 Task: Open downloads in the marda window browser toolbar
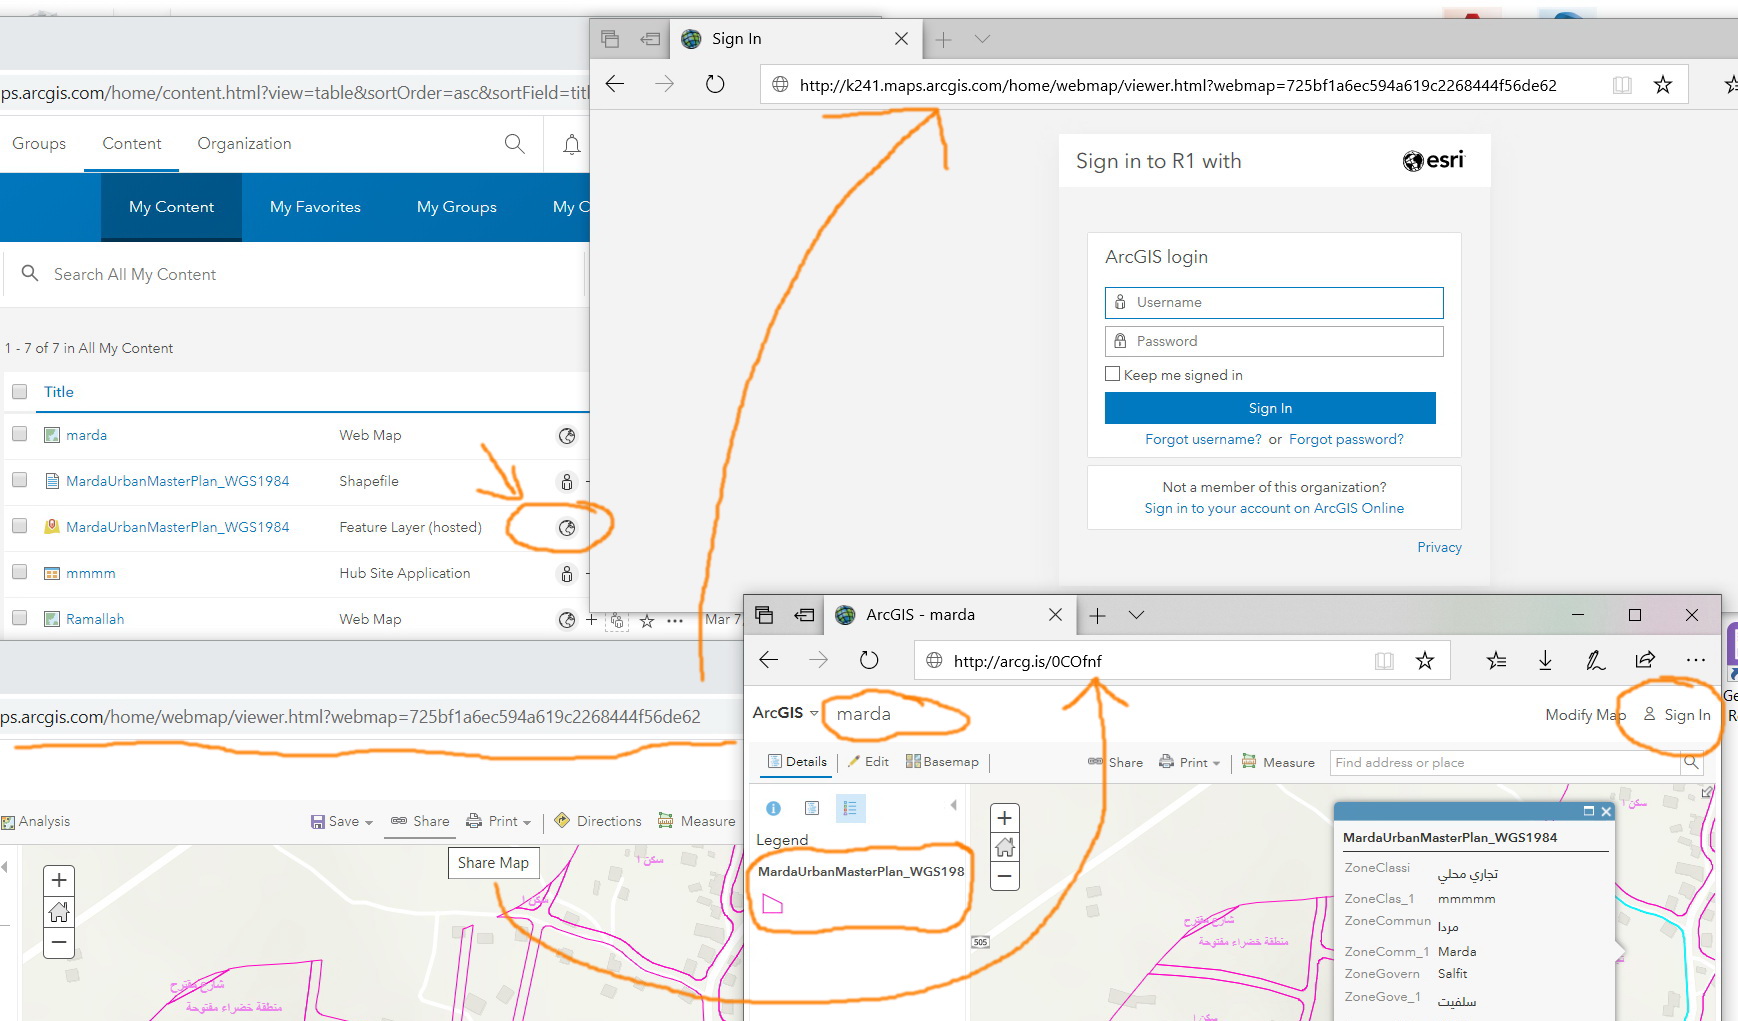point(1545,660)
